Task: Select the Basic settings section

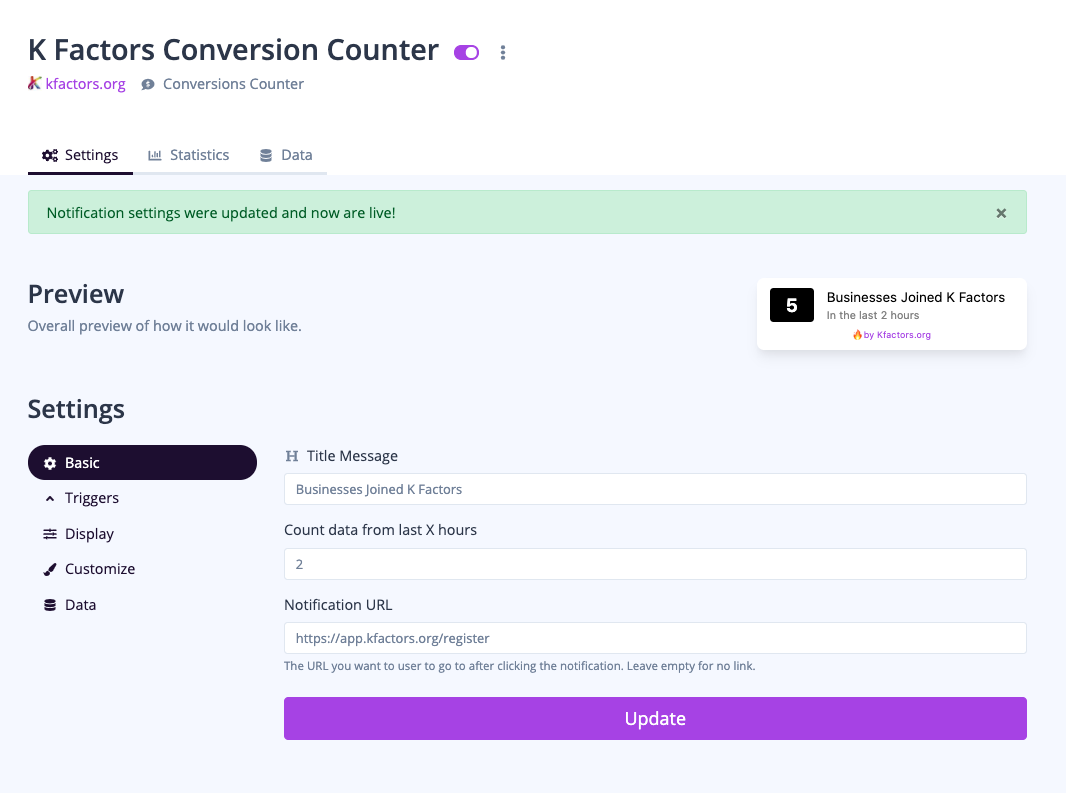Action: (x=142, y=462)
